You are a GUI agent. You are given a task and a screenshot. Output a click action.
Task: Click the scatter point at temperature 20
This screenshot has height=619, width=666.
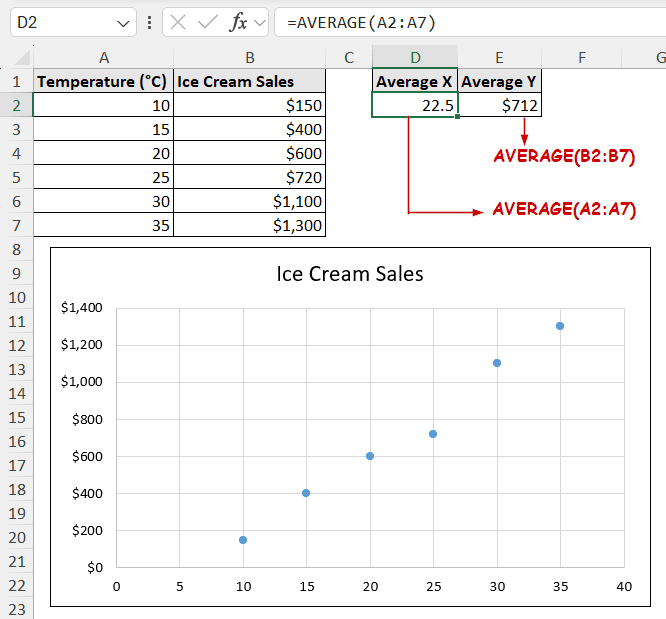coord(370,456)
